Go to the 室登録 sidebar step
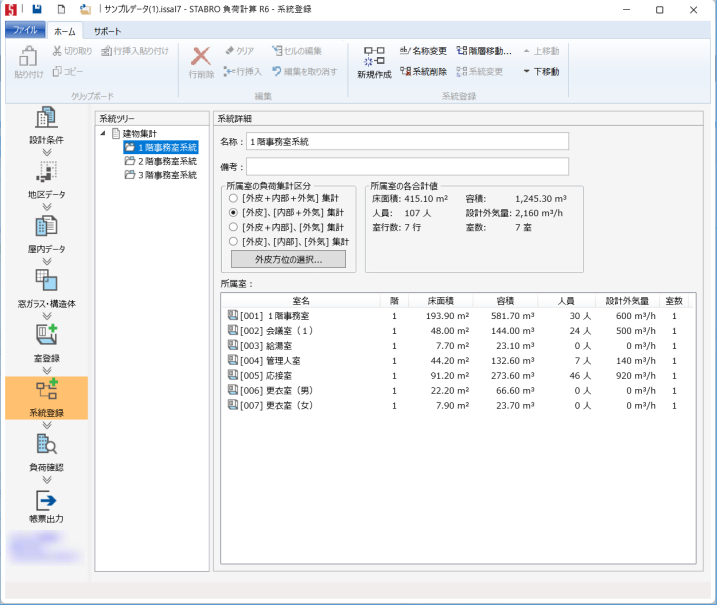The width and height of the screenshot is (717, 605). (46, 342)
